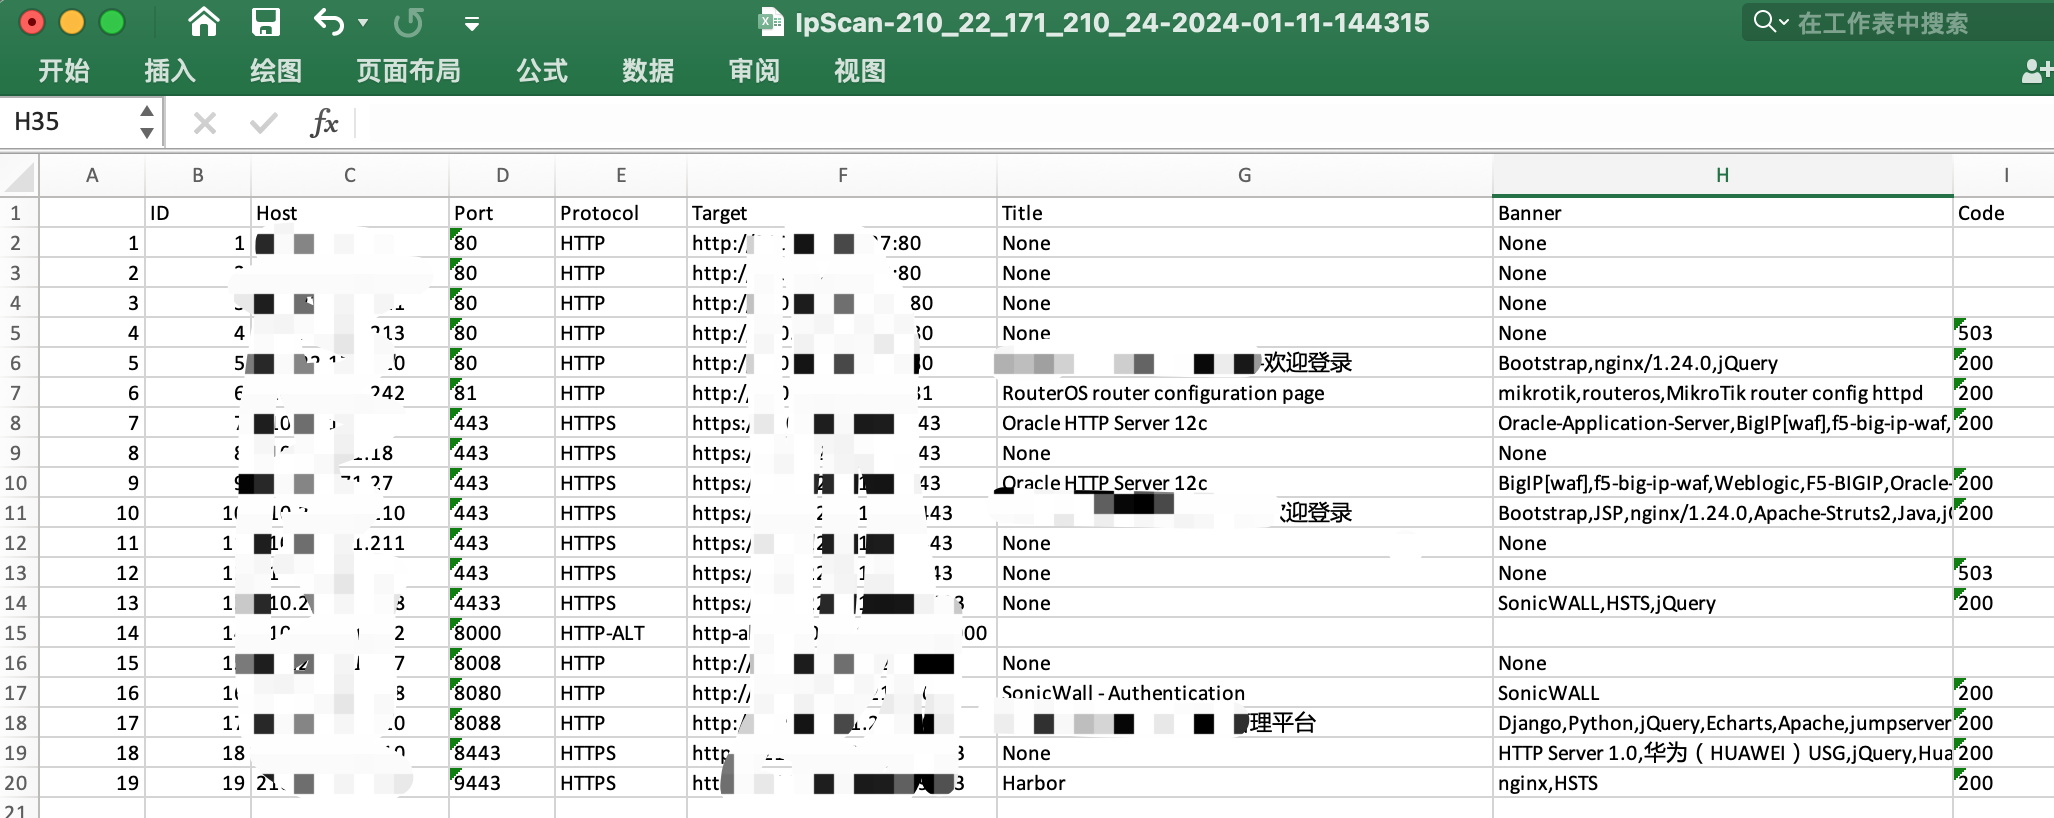
Task: Click the select-all corner triangle
Action: [19, 176]
